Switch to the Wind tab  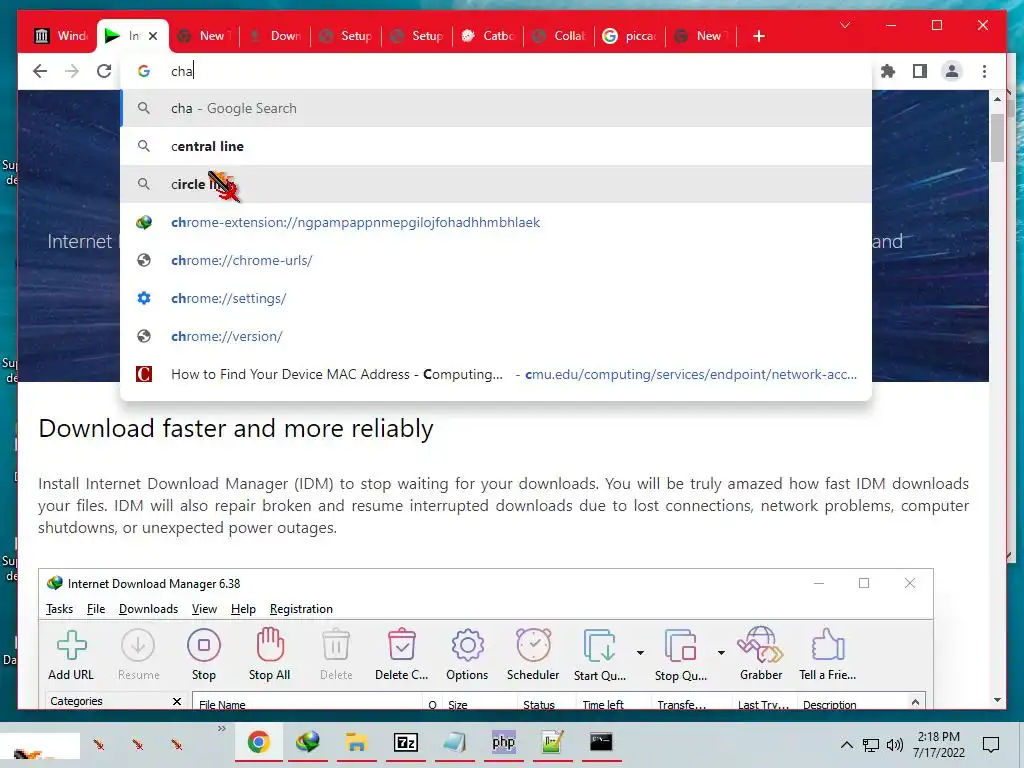(60, 36)
